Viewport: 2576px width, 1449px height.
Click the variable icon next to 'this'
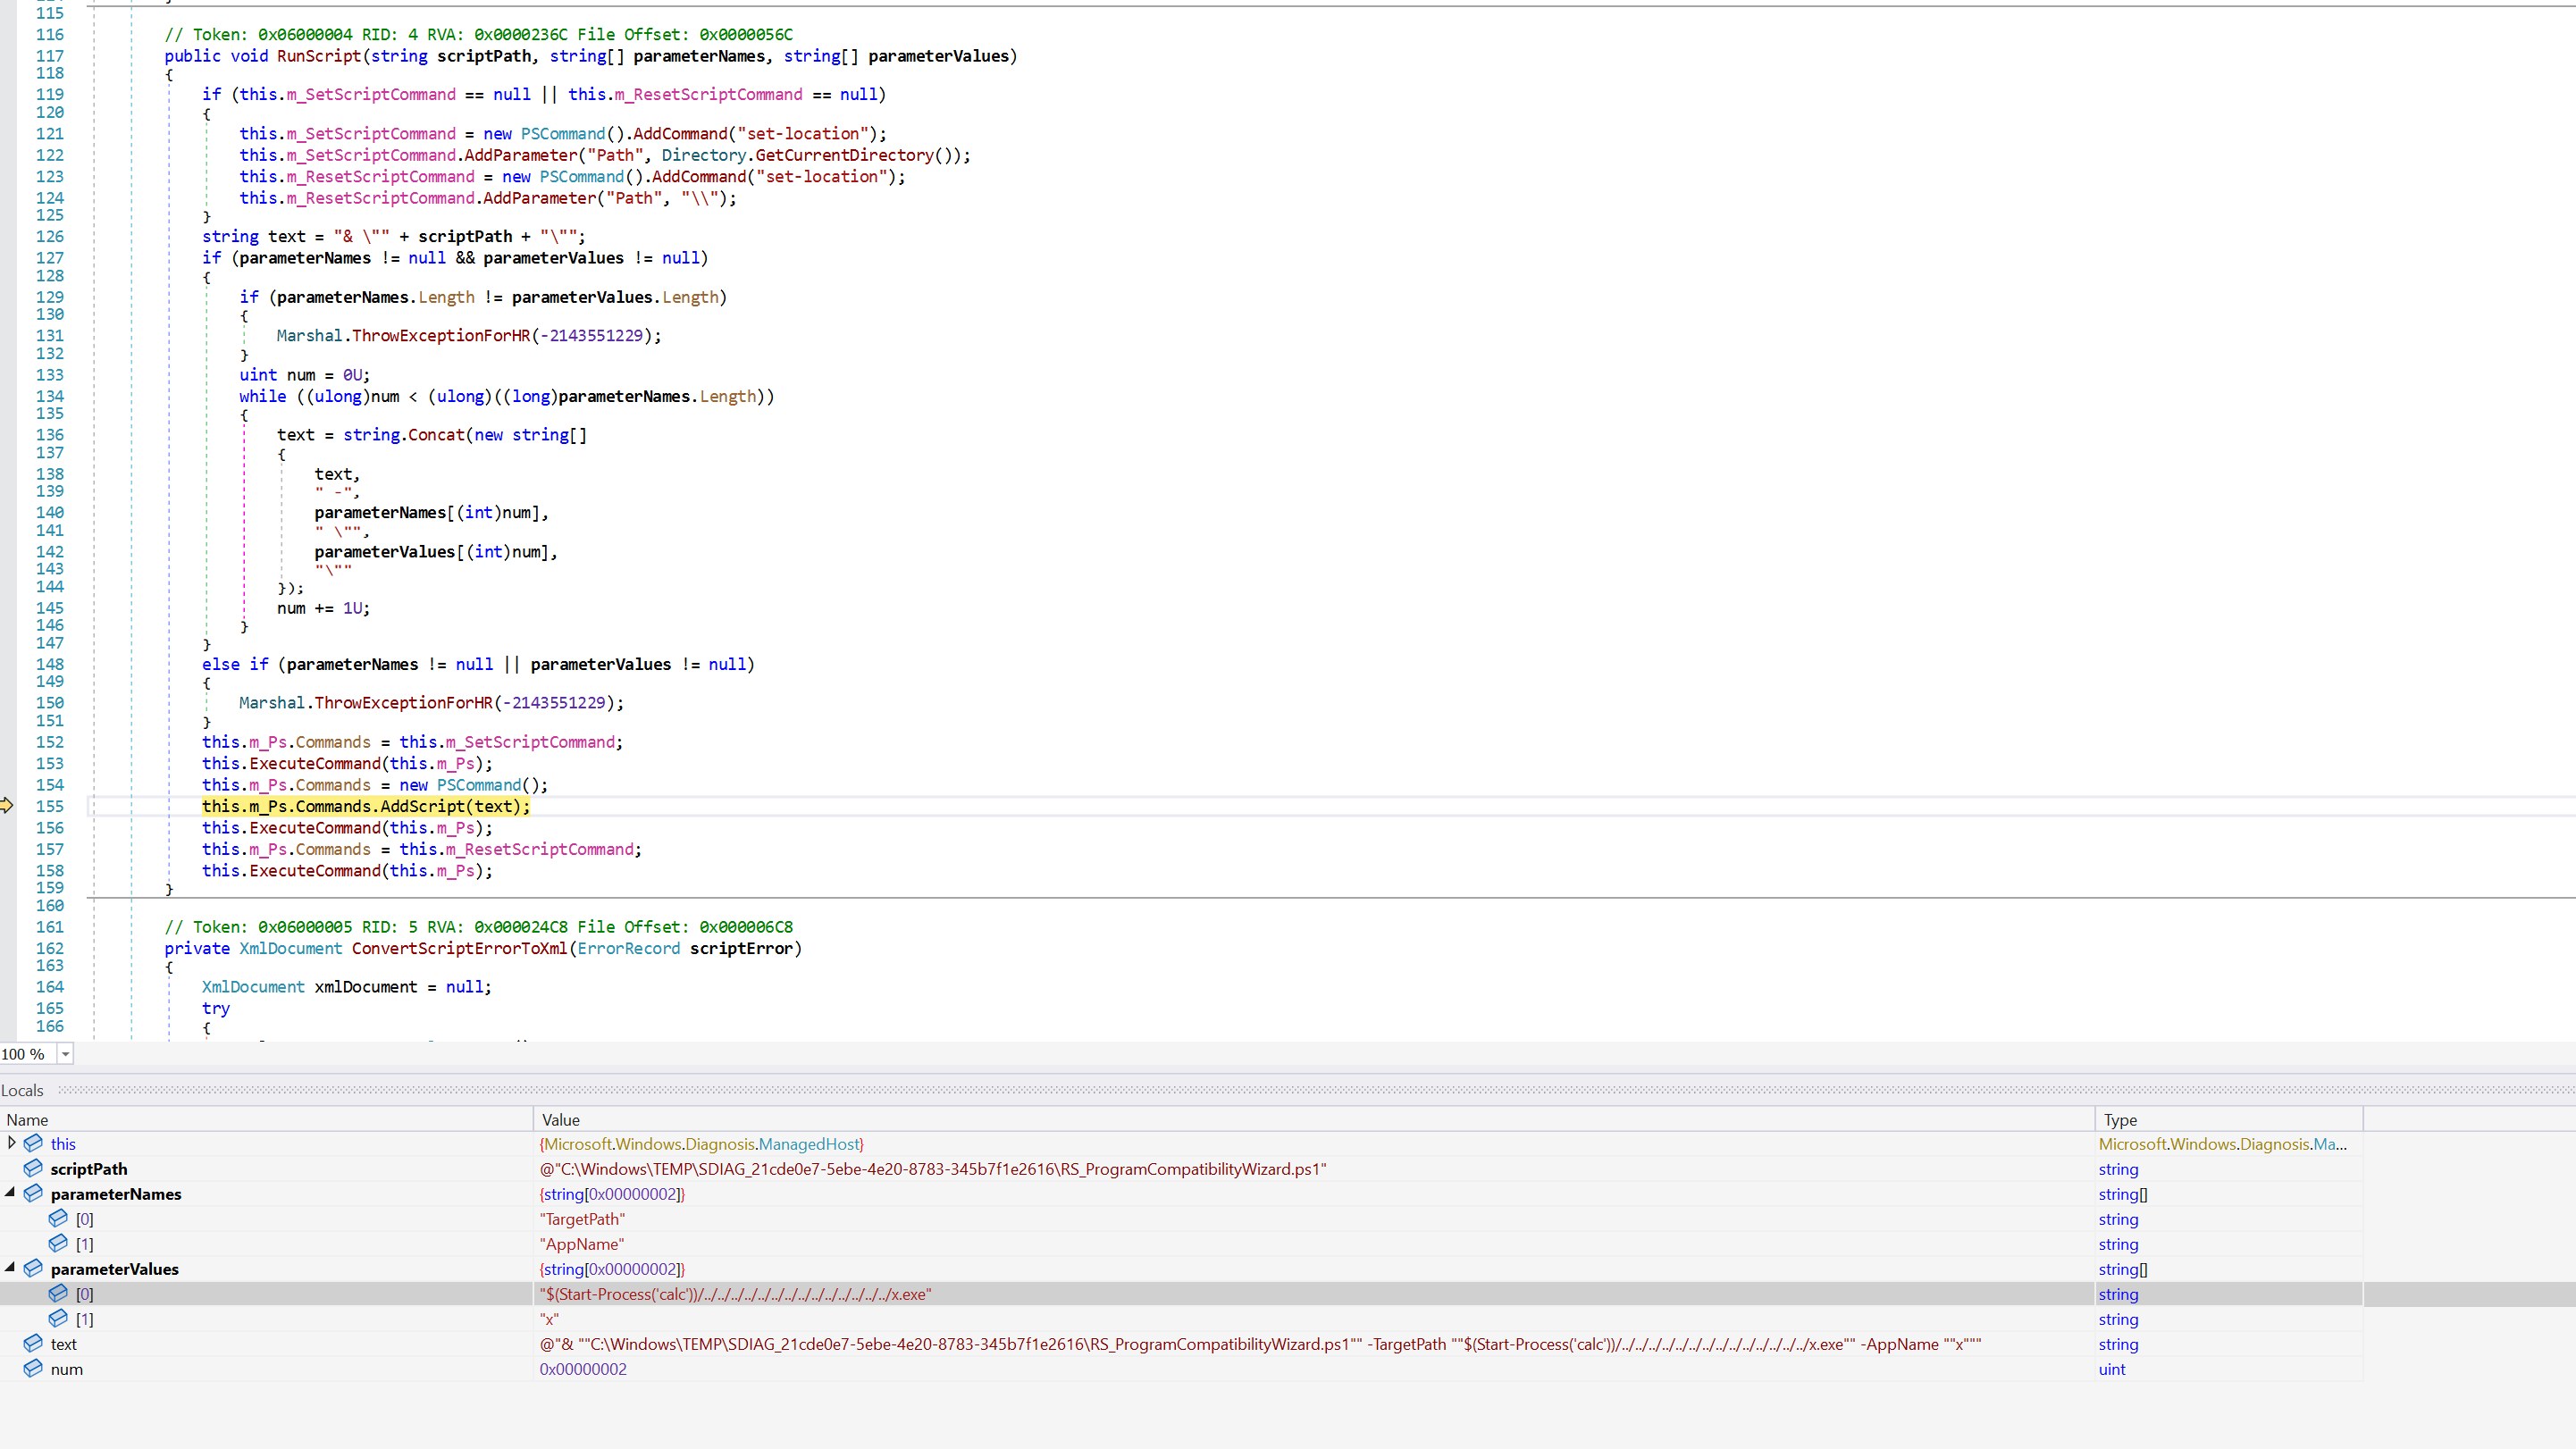pos(33,1143)
